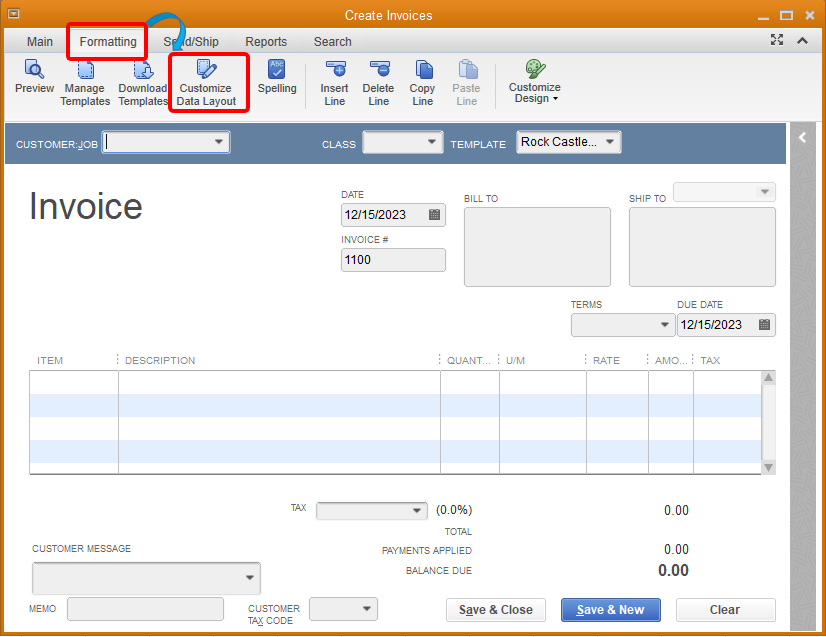The image size is (826, 637).
Task: Open the invoice Preview
Action: pos(34,82)
